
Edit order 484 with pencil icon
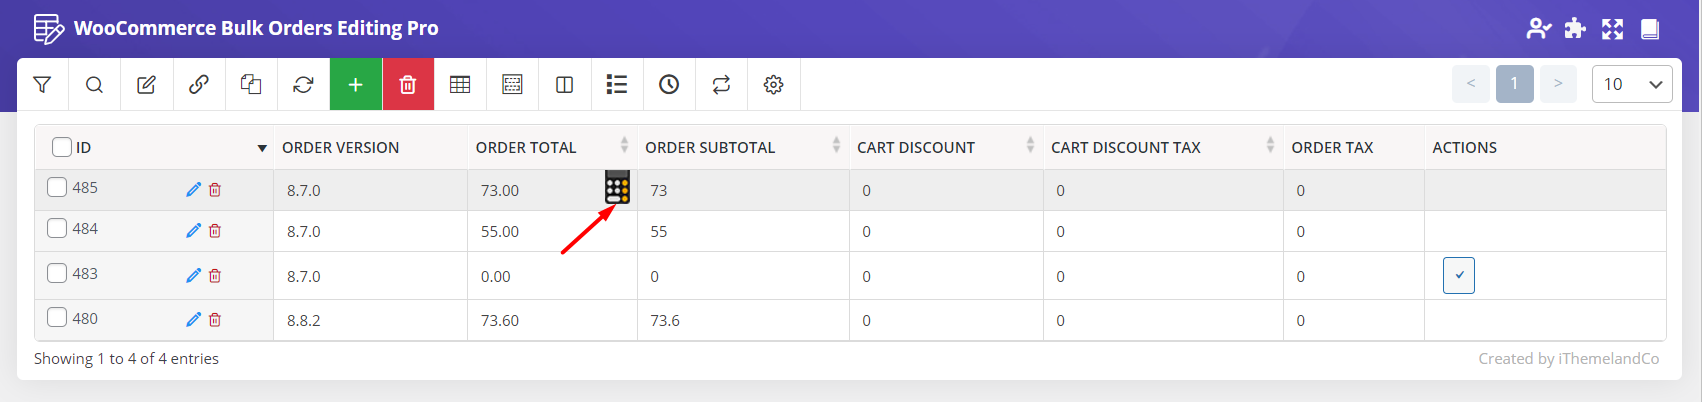tap(193, 231)
